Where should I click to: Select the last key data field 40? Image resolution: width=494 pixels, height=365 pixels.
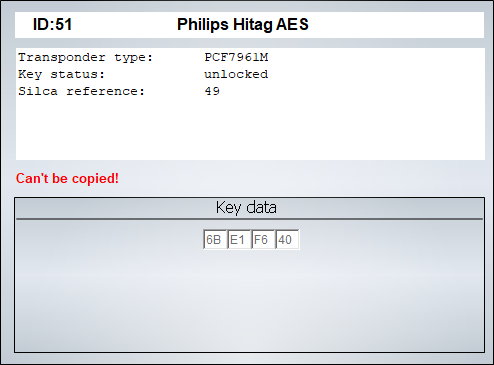[287, 239]
